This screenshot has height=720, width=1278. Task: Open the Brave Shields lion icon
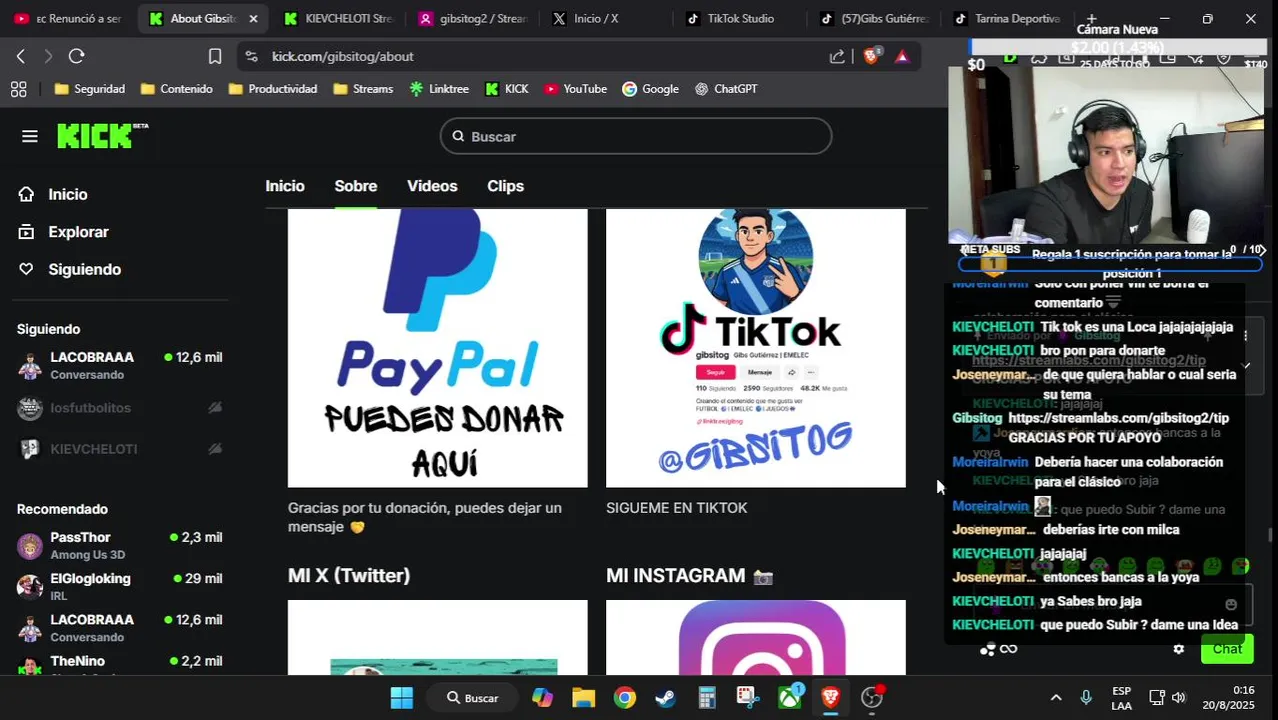coord(871,56)
